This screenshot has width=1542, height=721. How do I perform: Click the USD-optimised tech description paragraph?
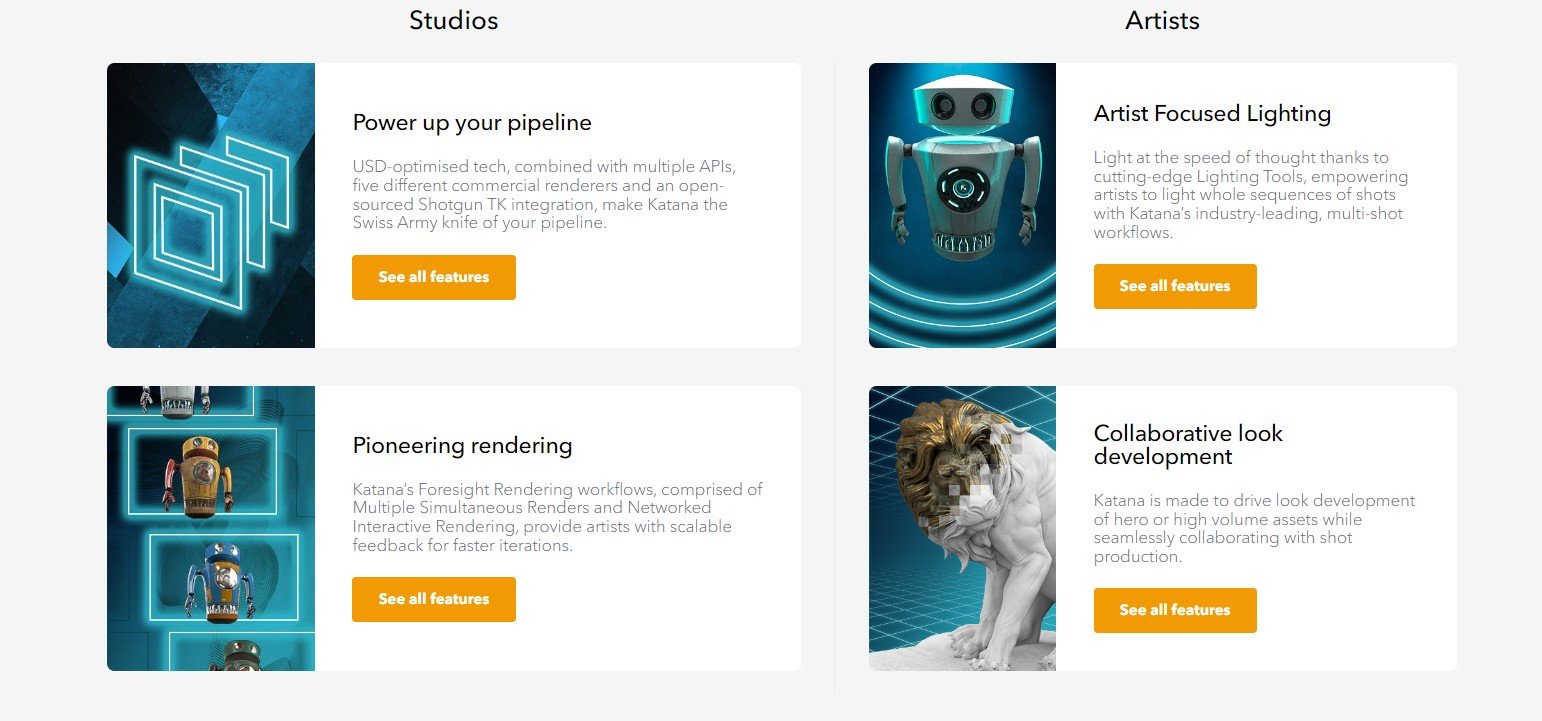coord(545,195)
